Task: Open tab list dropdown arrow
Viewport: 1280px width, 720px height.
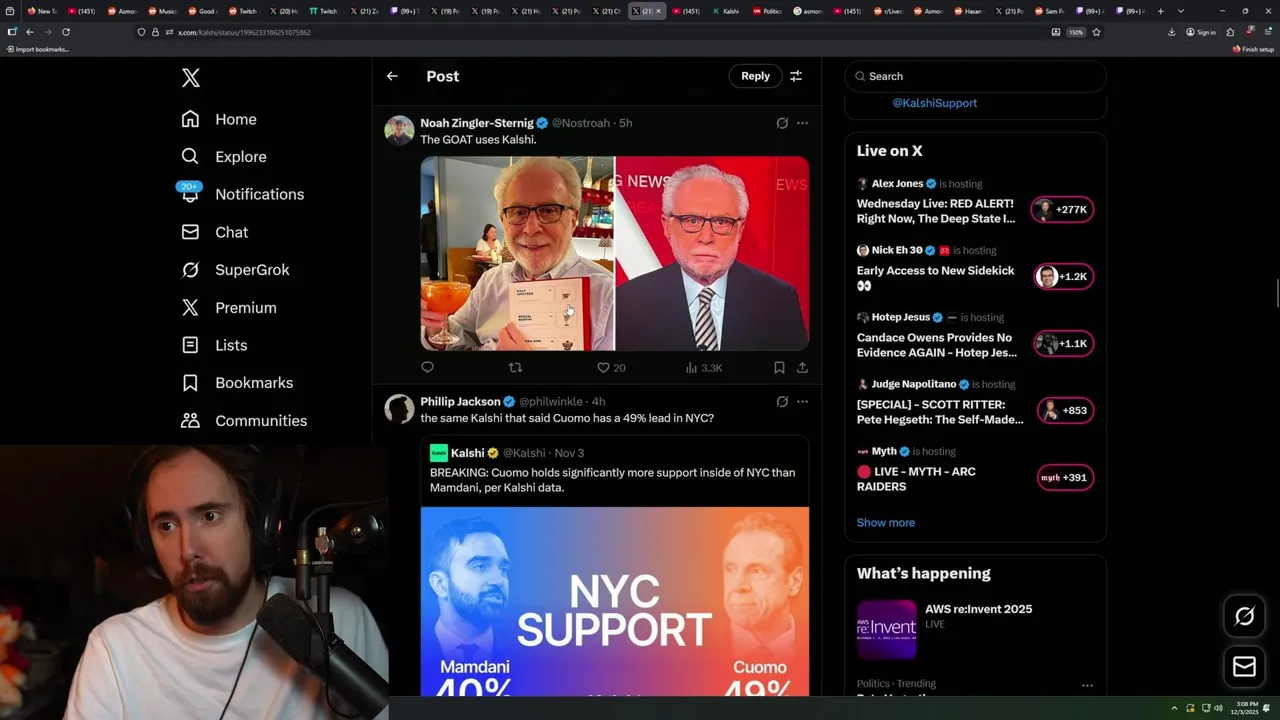Action: [x=1181, y=11]
